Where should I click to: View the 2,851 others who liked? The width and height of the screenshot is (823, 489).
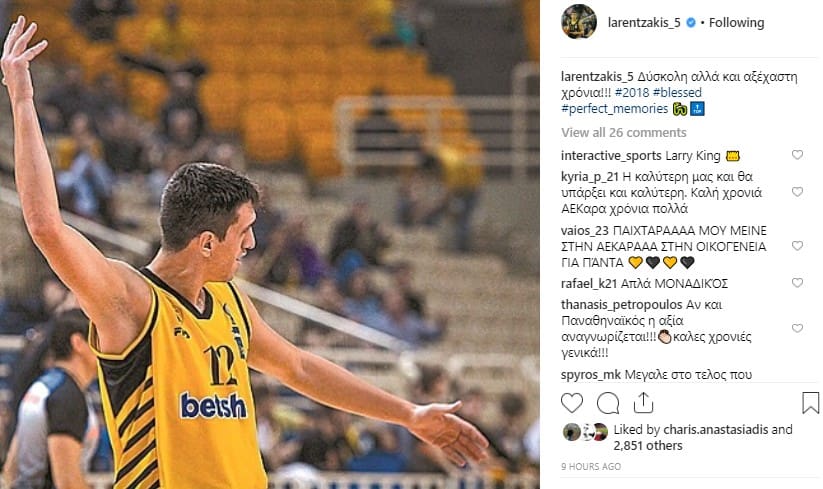pos(648,445)
